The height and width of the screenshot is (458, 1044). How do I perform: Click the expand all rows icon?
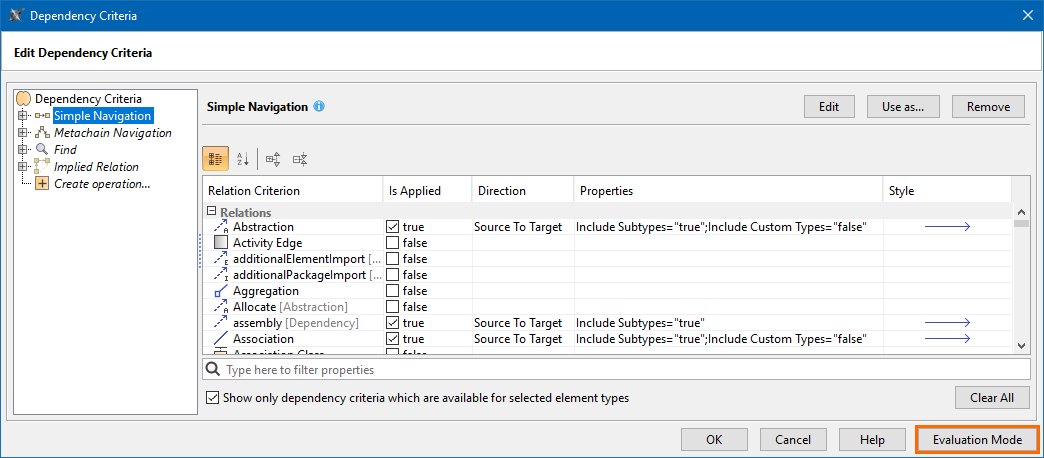pos(273,159)
